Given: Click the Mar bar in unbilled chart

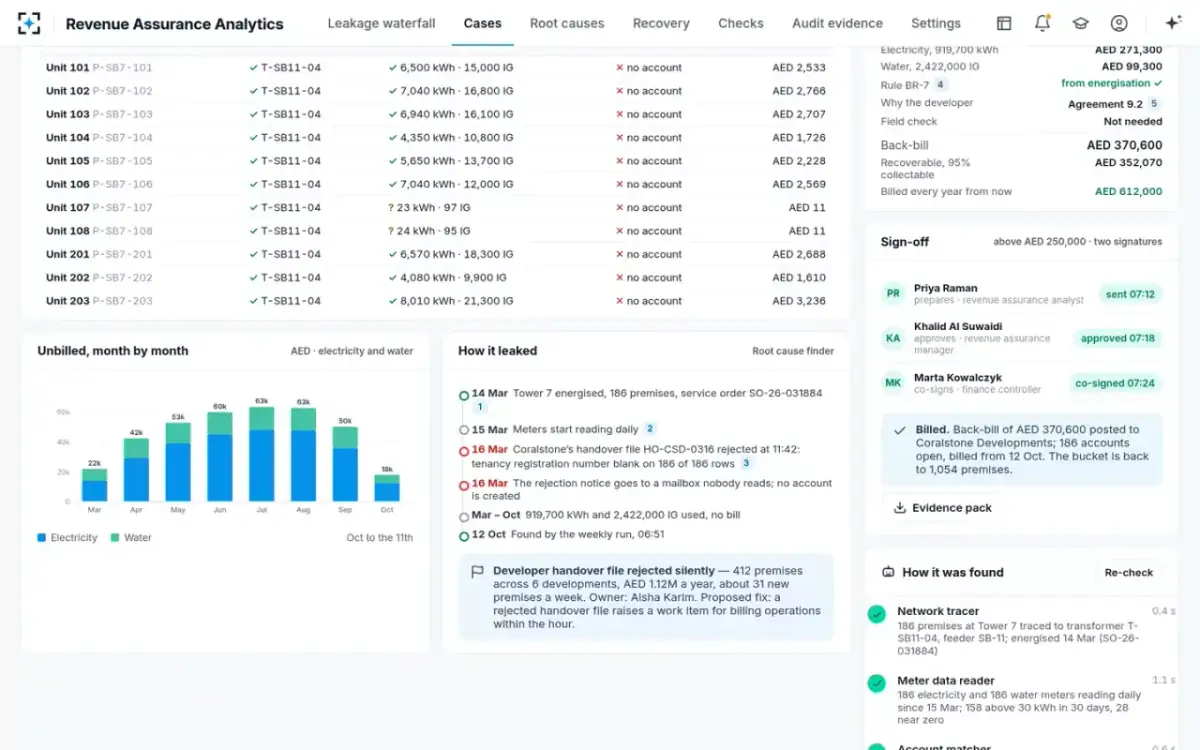Looking at the screenshot, I should (94, 485).
